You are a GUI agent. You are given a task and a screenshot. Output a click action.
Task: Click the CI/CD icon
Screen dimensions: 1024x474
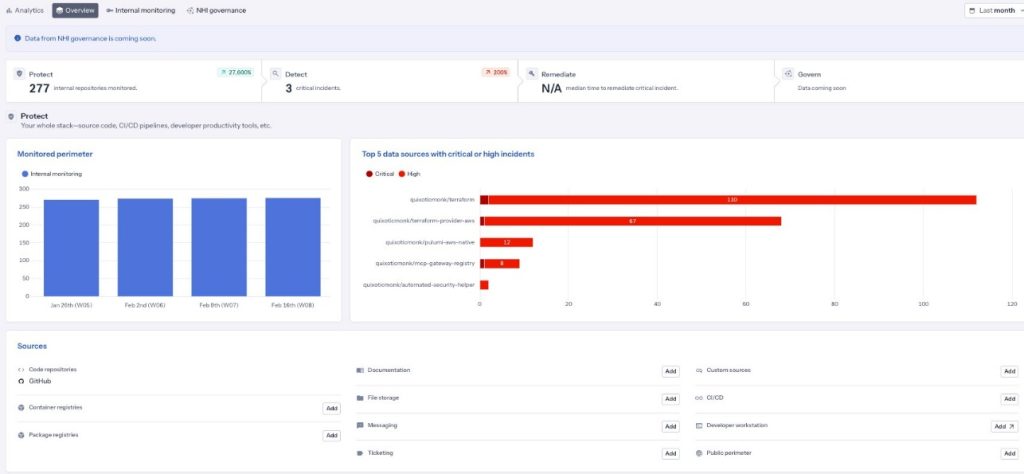coord(699,398)
